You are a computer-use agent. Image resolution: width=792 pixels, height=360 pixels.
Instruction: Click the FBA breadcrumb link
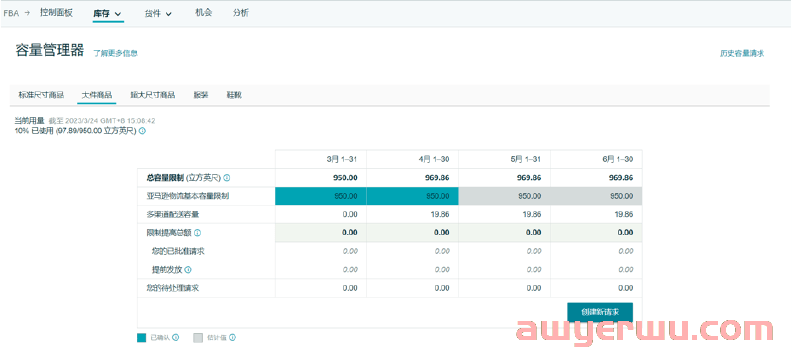[11, 14]
